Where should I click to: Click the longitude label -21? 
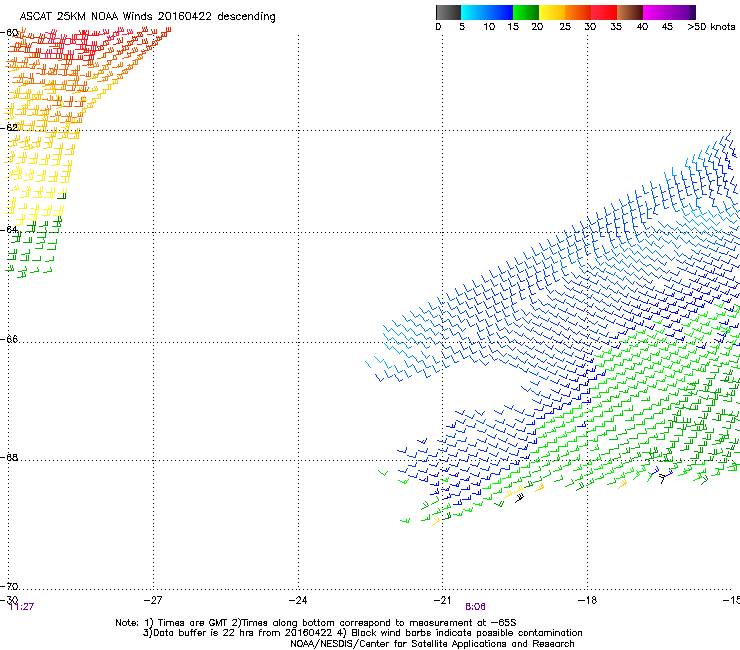point(442,600)
